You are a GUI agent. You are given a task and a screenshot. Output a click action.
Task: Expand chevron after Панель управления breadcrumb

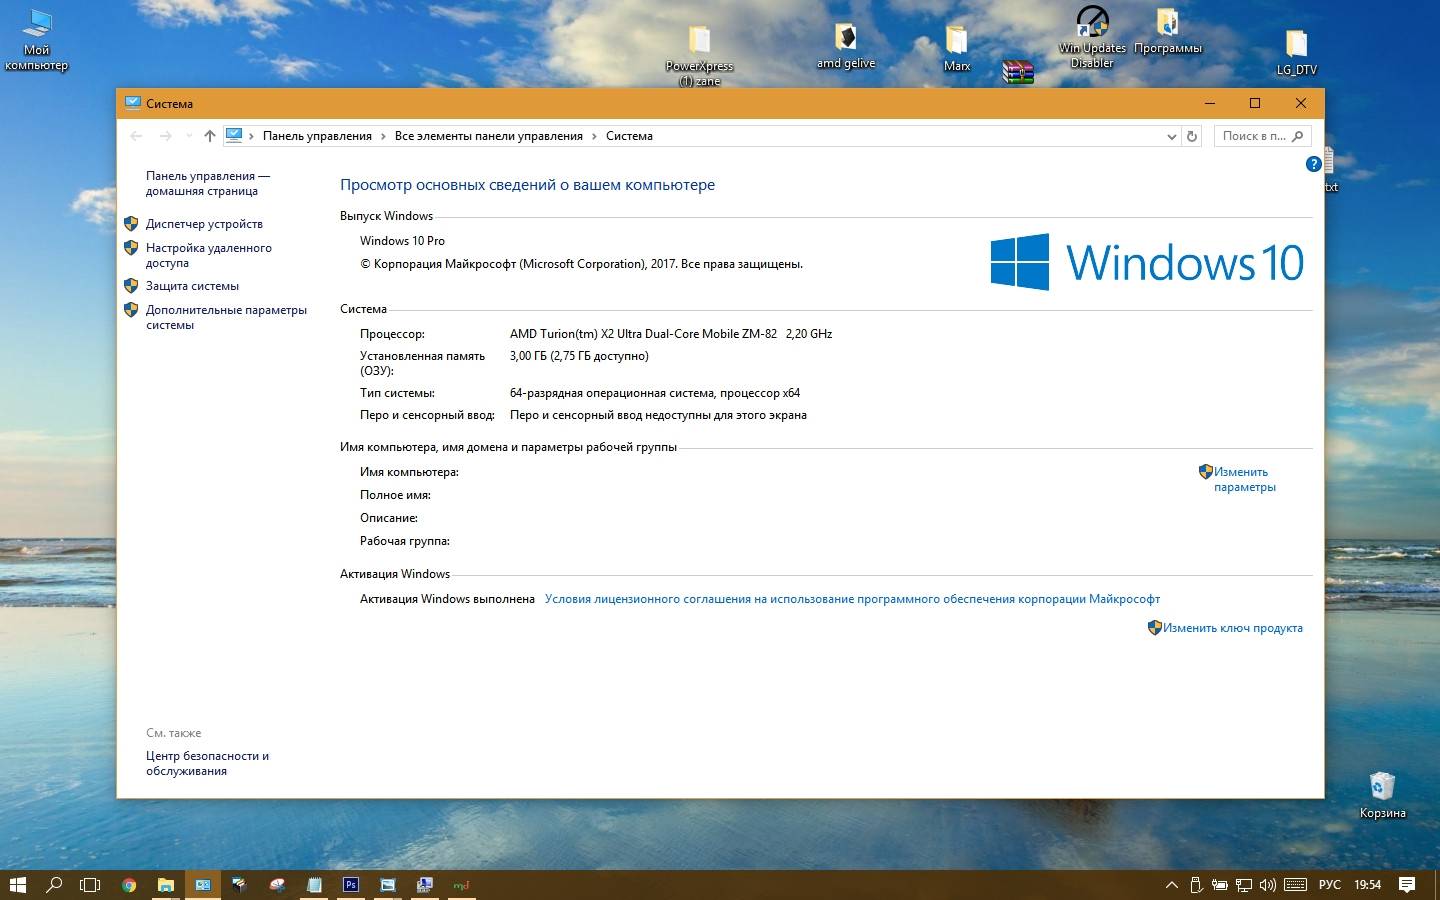(383, 136)
